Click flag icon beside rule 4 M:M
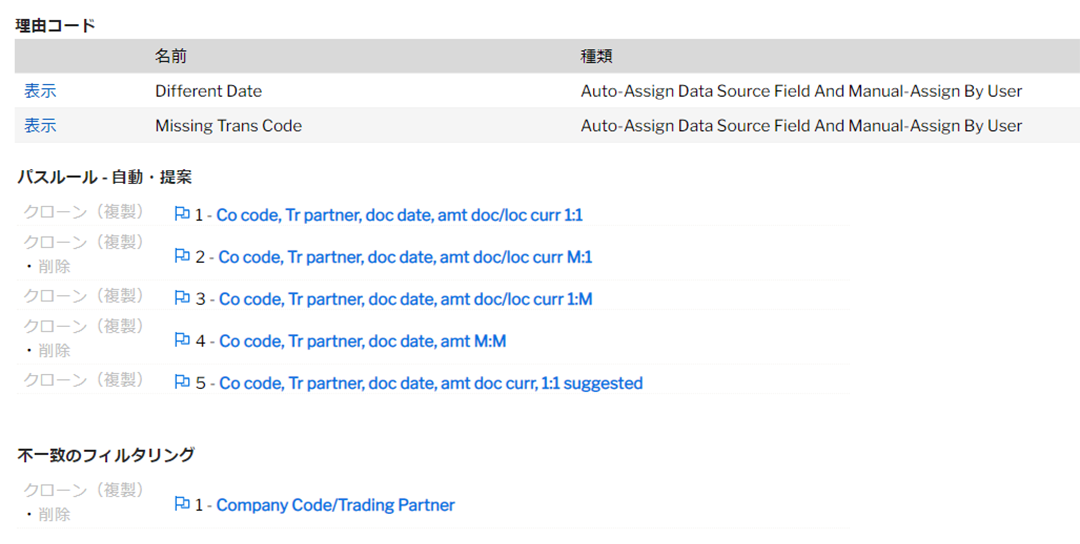This screenshot has height=544, width=1080. pyautogui.click(x=182, y=340)
